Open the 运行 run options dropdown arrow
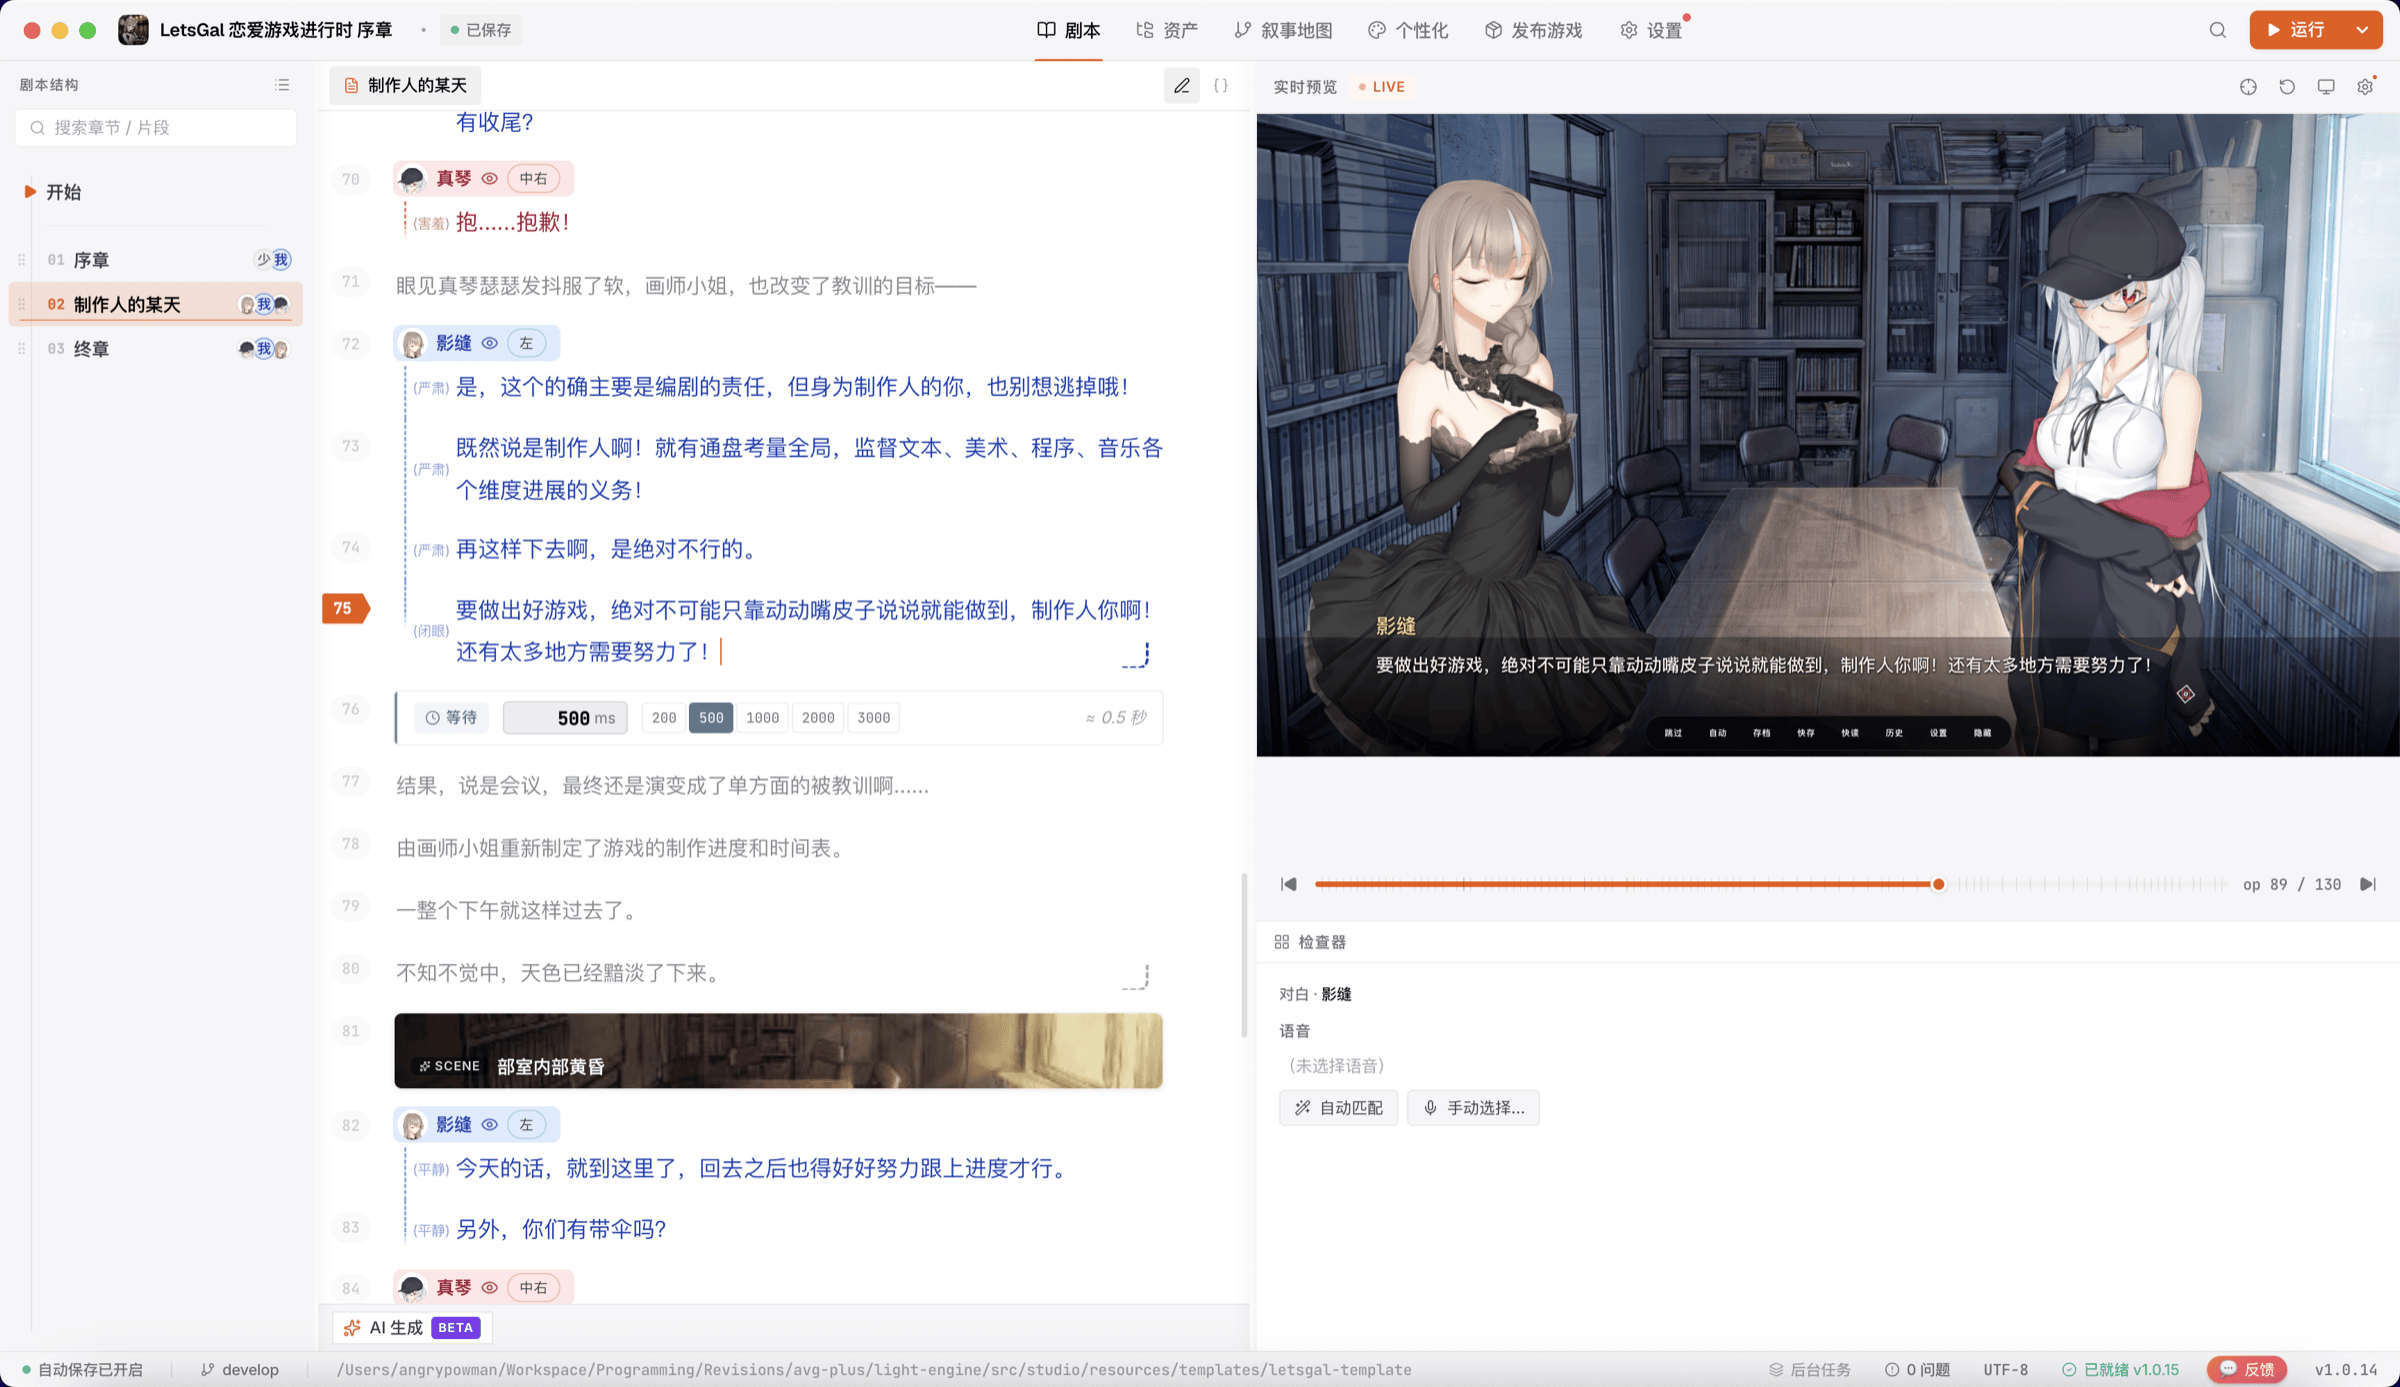This screenshot has height=1387, width=2400. 2362,30
